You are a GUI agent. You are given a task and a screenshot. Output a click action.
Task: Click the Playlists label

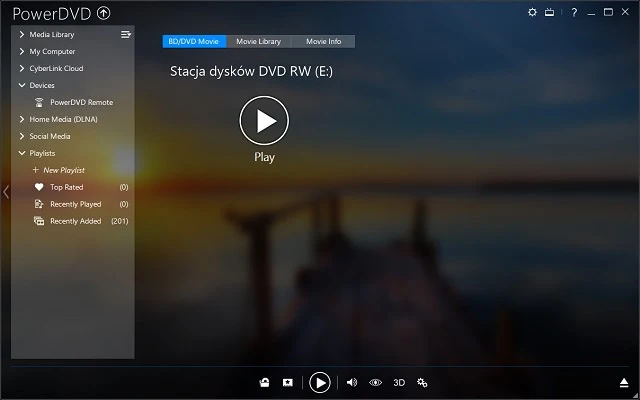(x=42, y=153)
